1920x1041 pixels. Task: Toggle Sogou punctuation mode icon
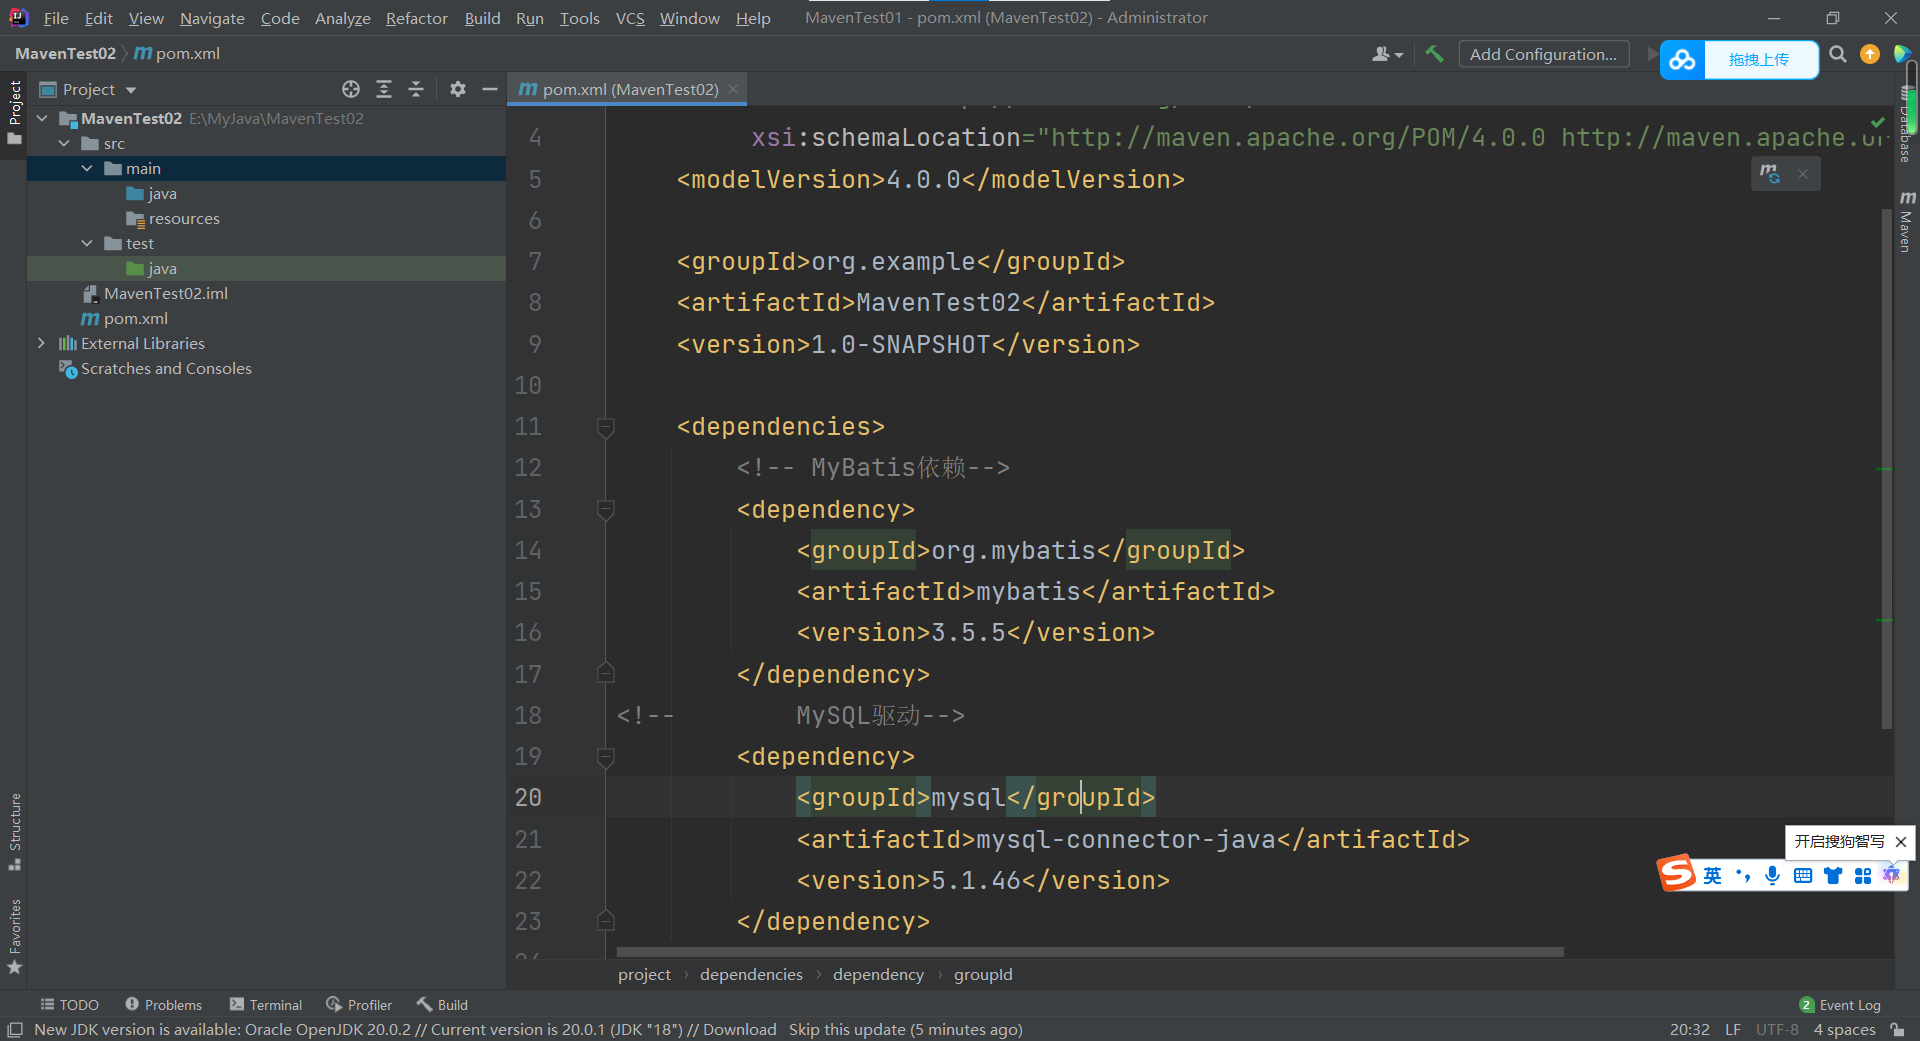[x=1743, y=876]
